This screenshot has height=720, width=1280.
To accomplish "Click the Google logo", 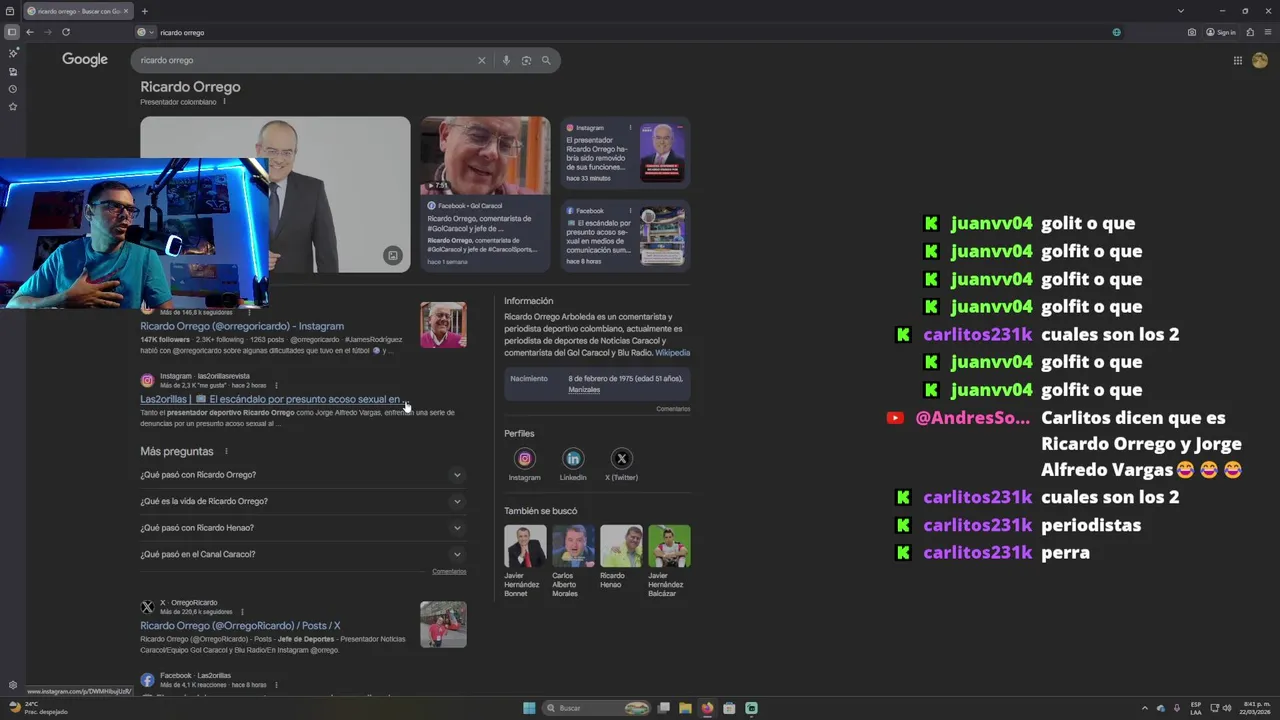I will tap(85, 60).
